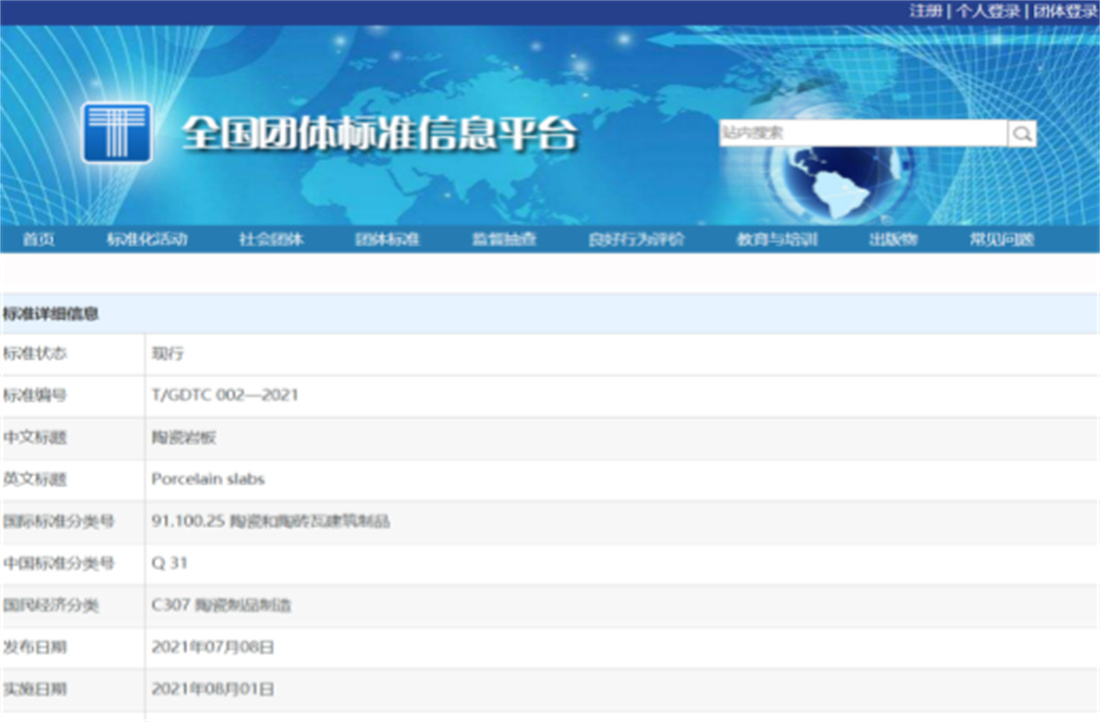
Task: Open the 标准化活动 menu item
Action: tap(147, 240)
